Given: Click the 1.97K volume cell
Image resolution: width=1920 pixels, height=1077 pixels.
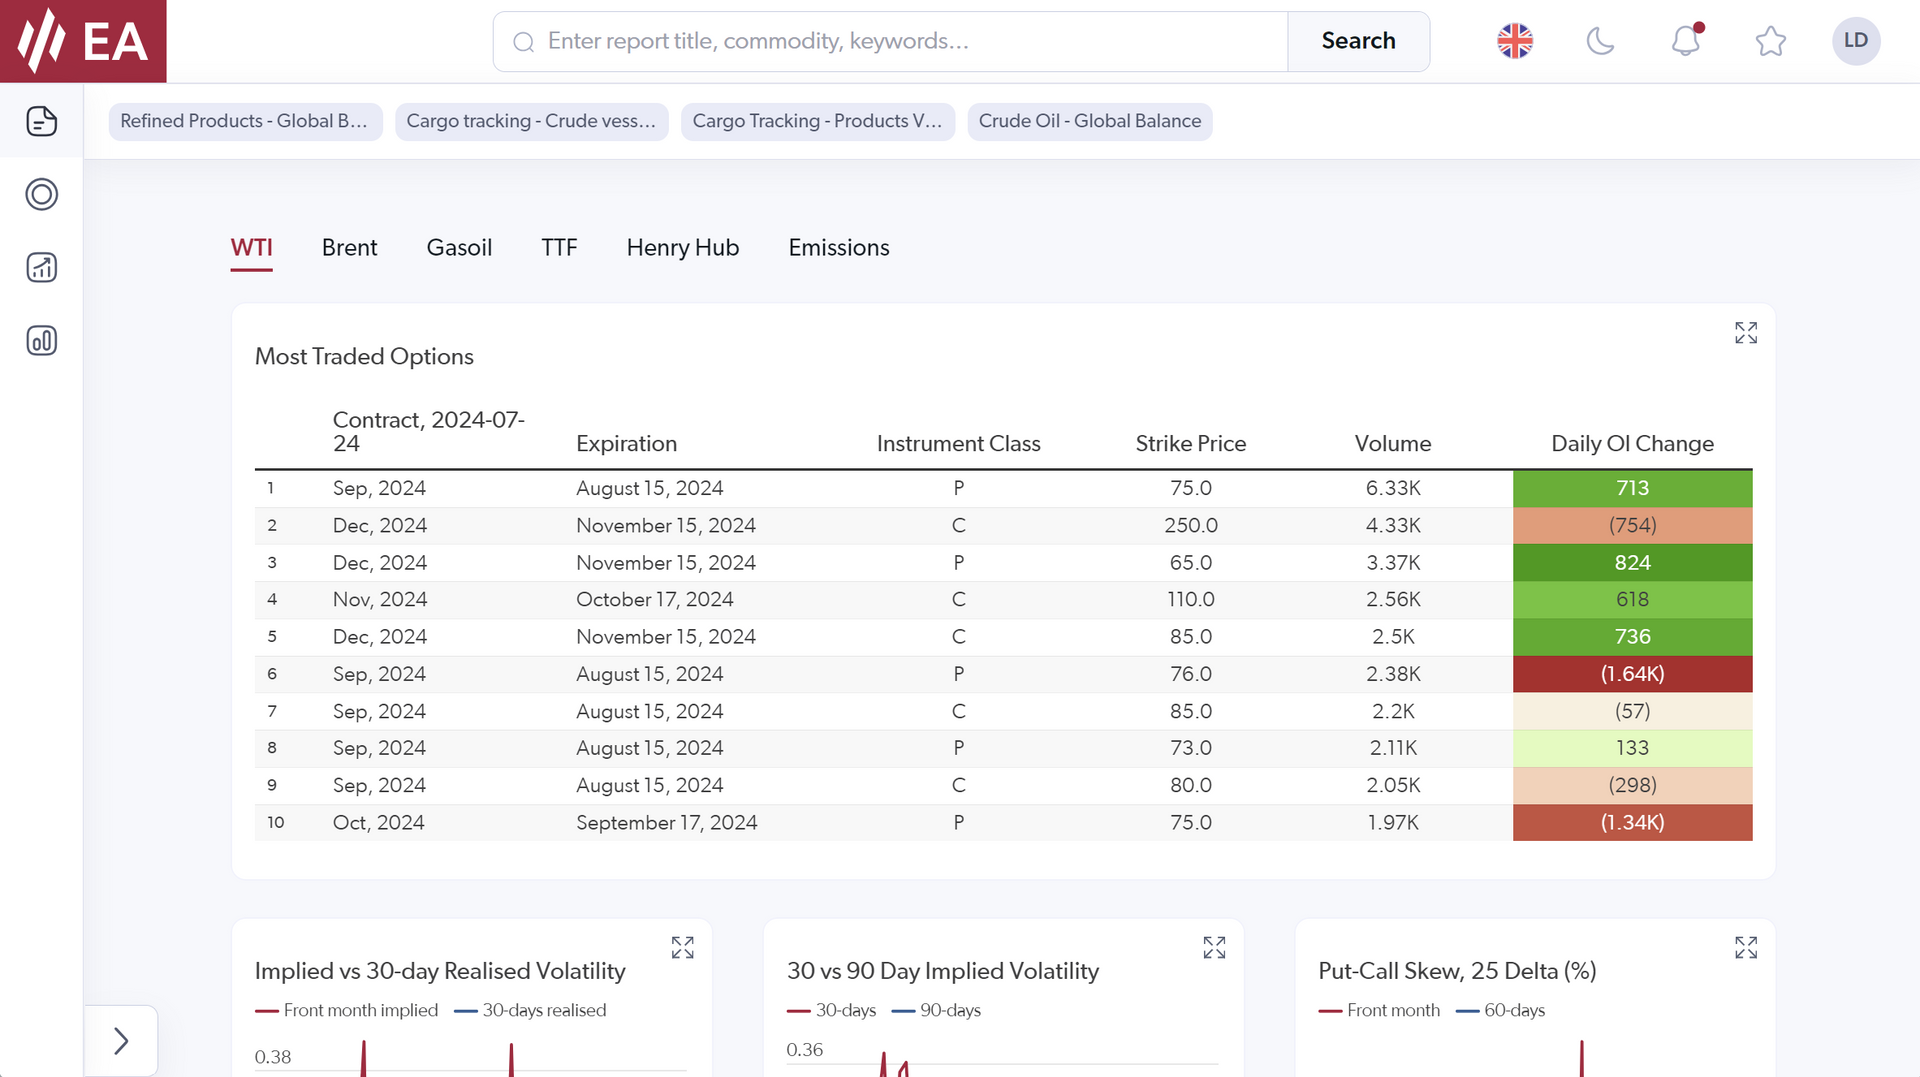Looking at the screenshot, I should click(1393, 823).
